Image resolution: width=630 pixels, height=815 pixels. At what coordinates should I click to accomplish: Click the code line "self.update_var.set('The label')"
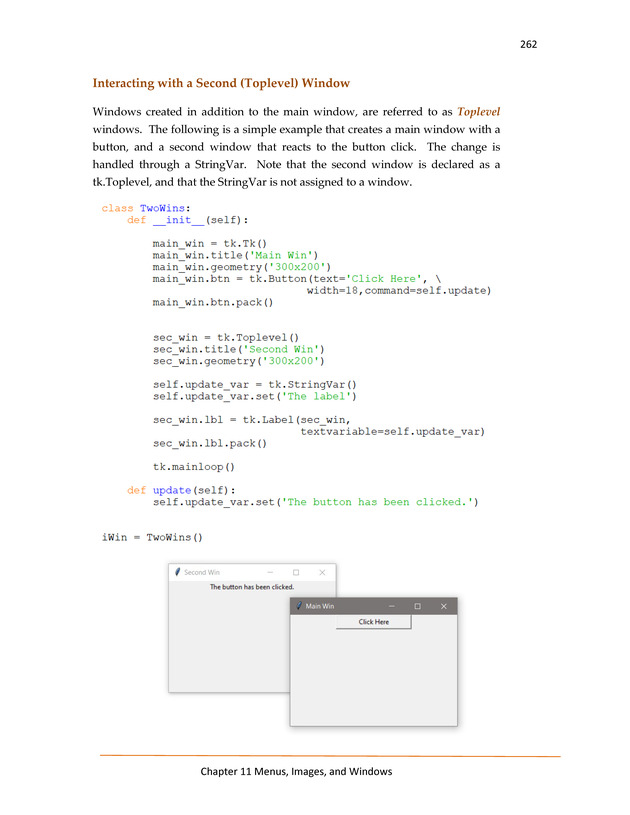[x=255, y=396]
